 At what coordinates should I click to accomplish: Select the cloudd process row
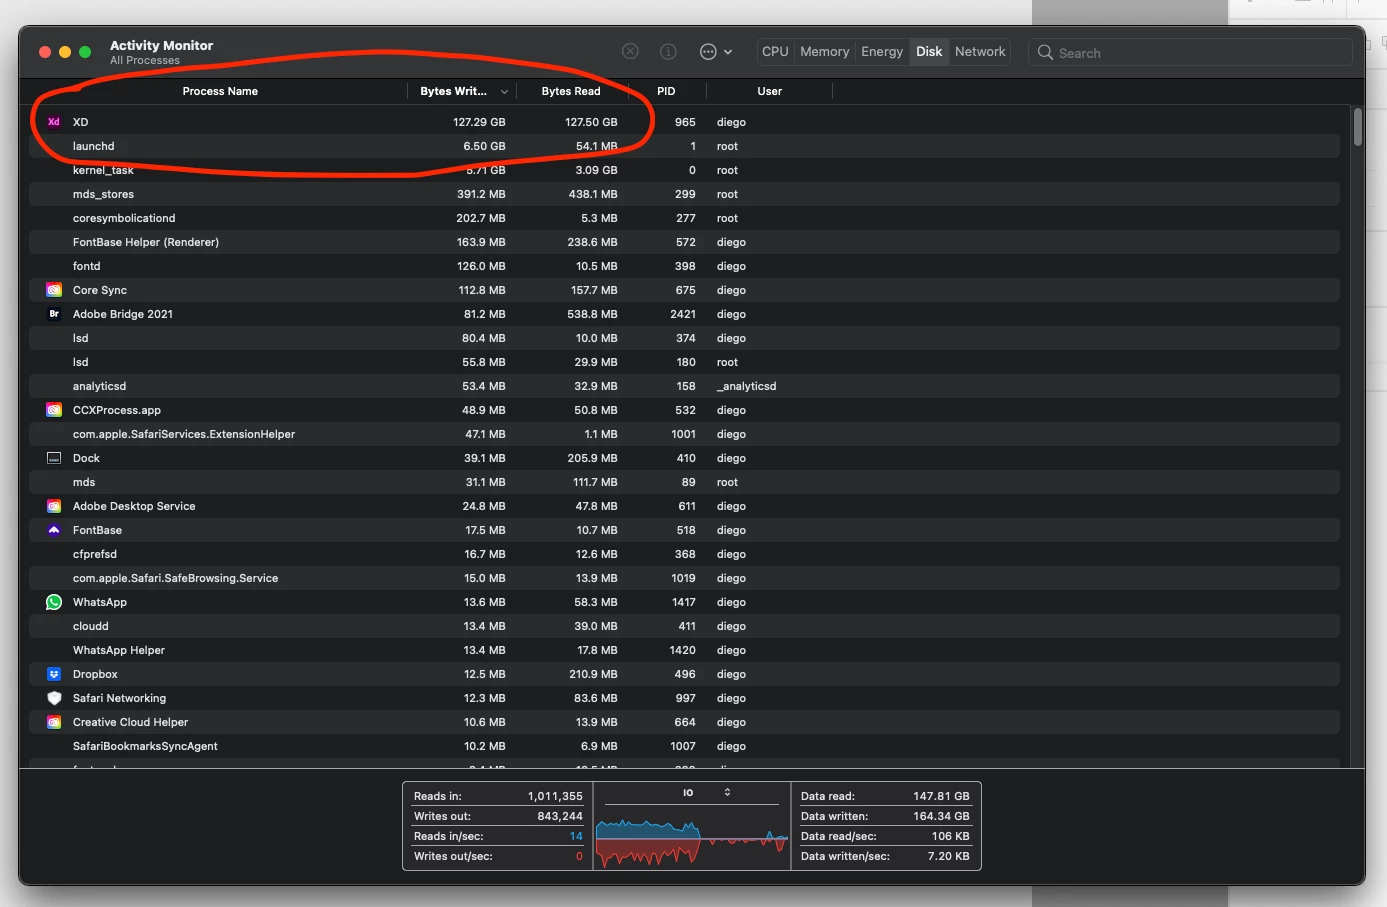[685, 626]
